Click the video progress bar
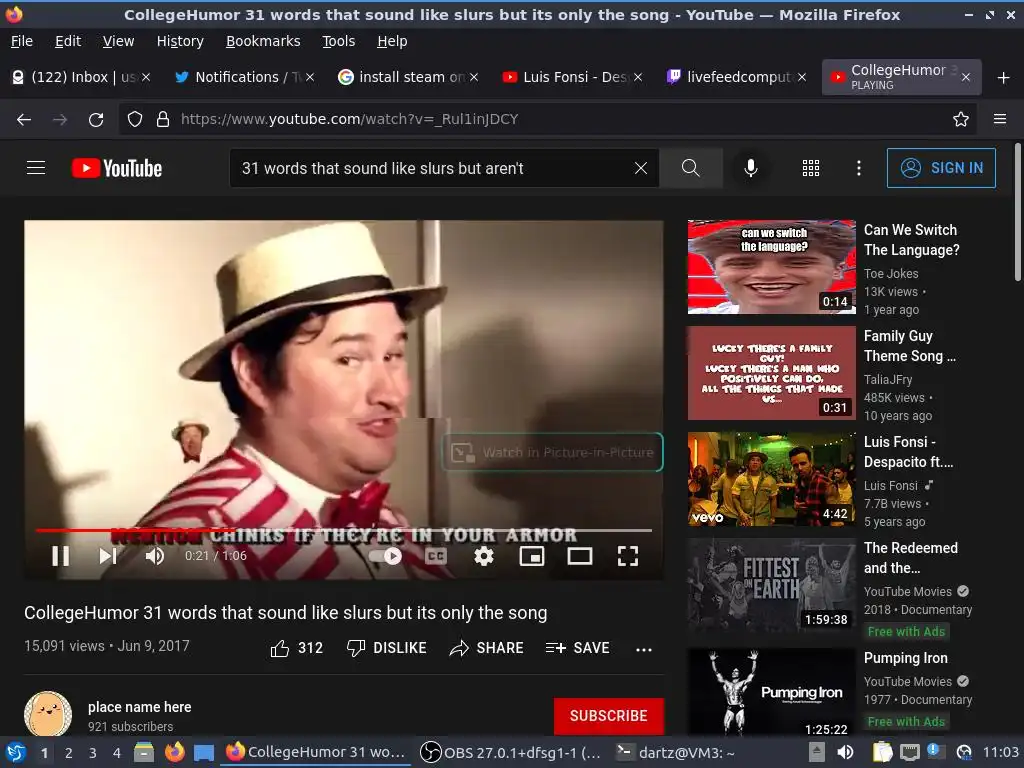Viewport: 1024px width, 768px height. tap(344, 530)
